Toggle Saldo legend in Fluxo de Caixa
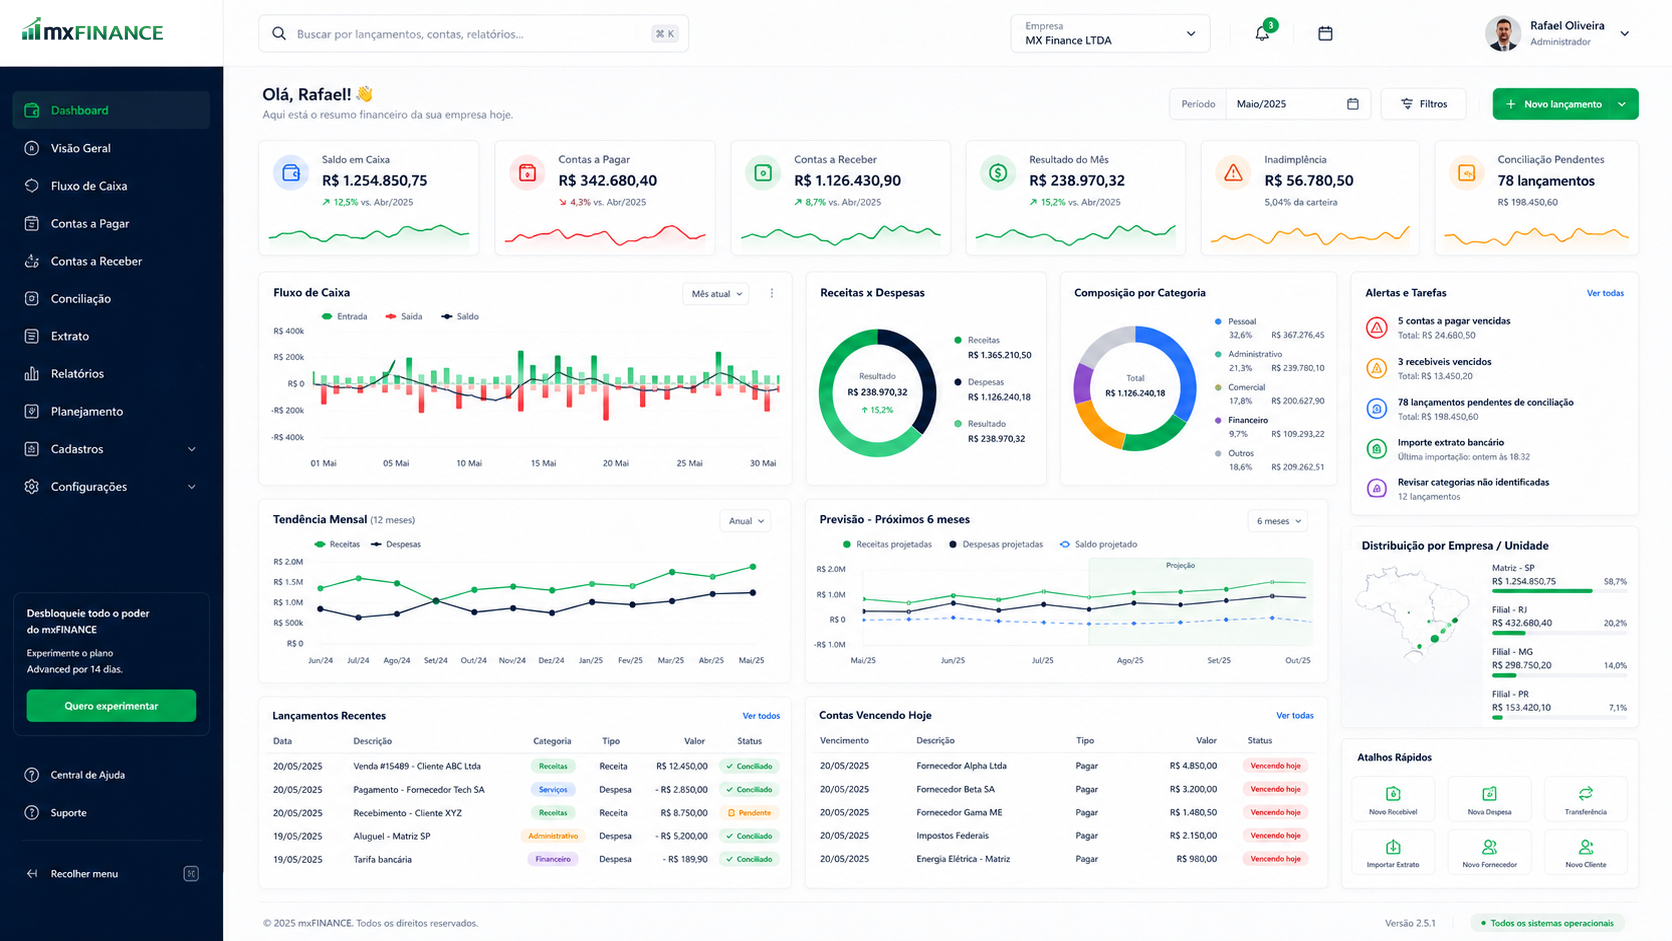 [460, 316]
